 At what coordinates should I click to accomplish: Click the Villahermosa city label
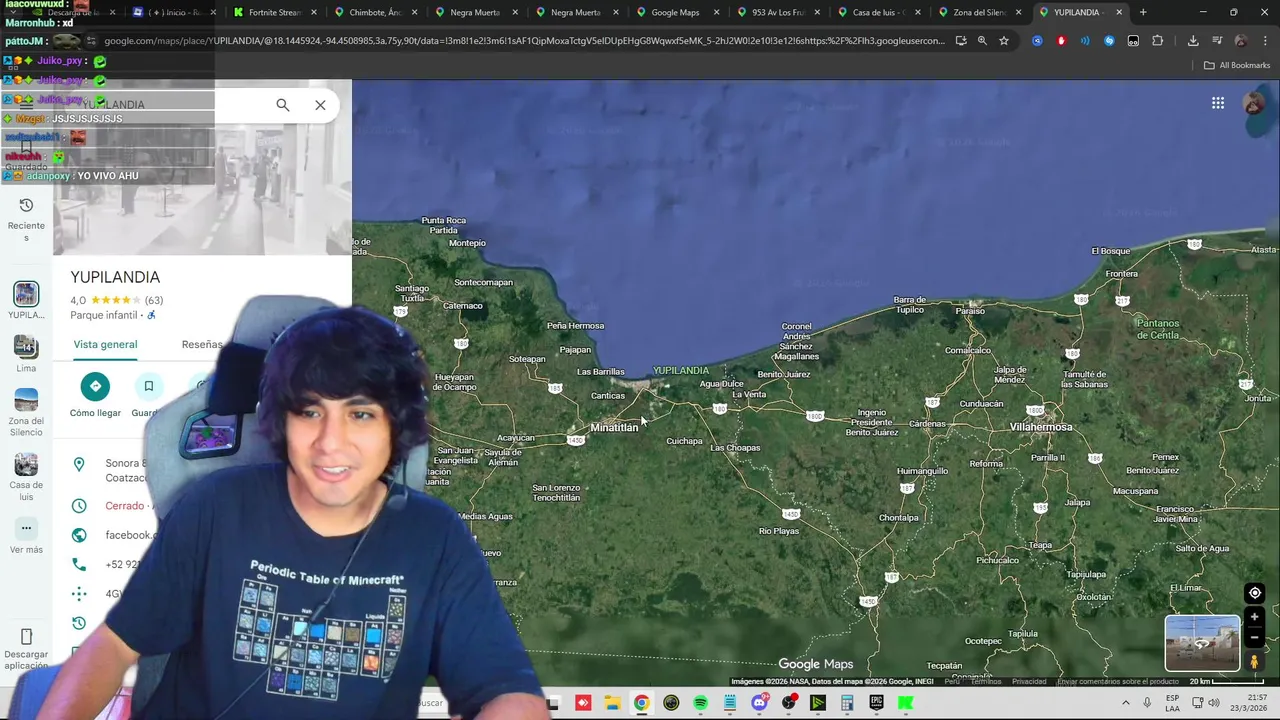[x=1041, y=427]
